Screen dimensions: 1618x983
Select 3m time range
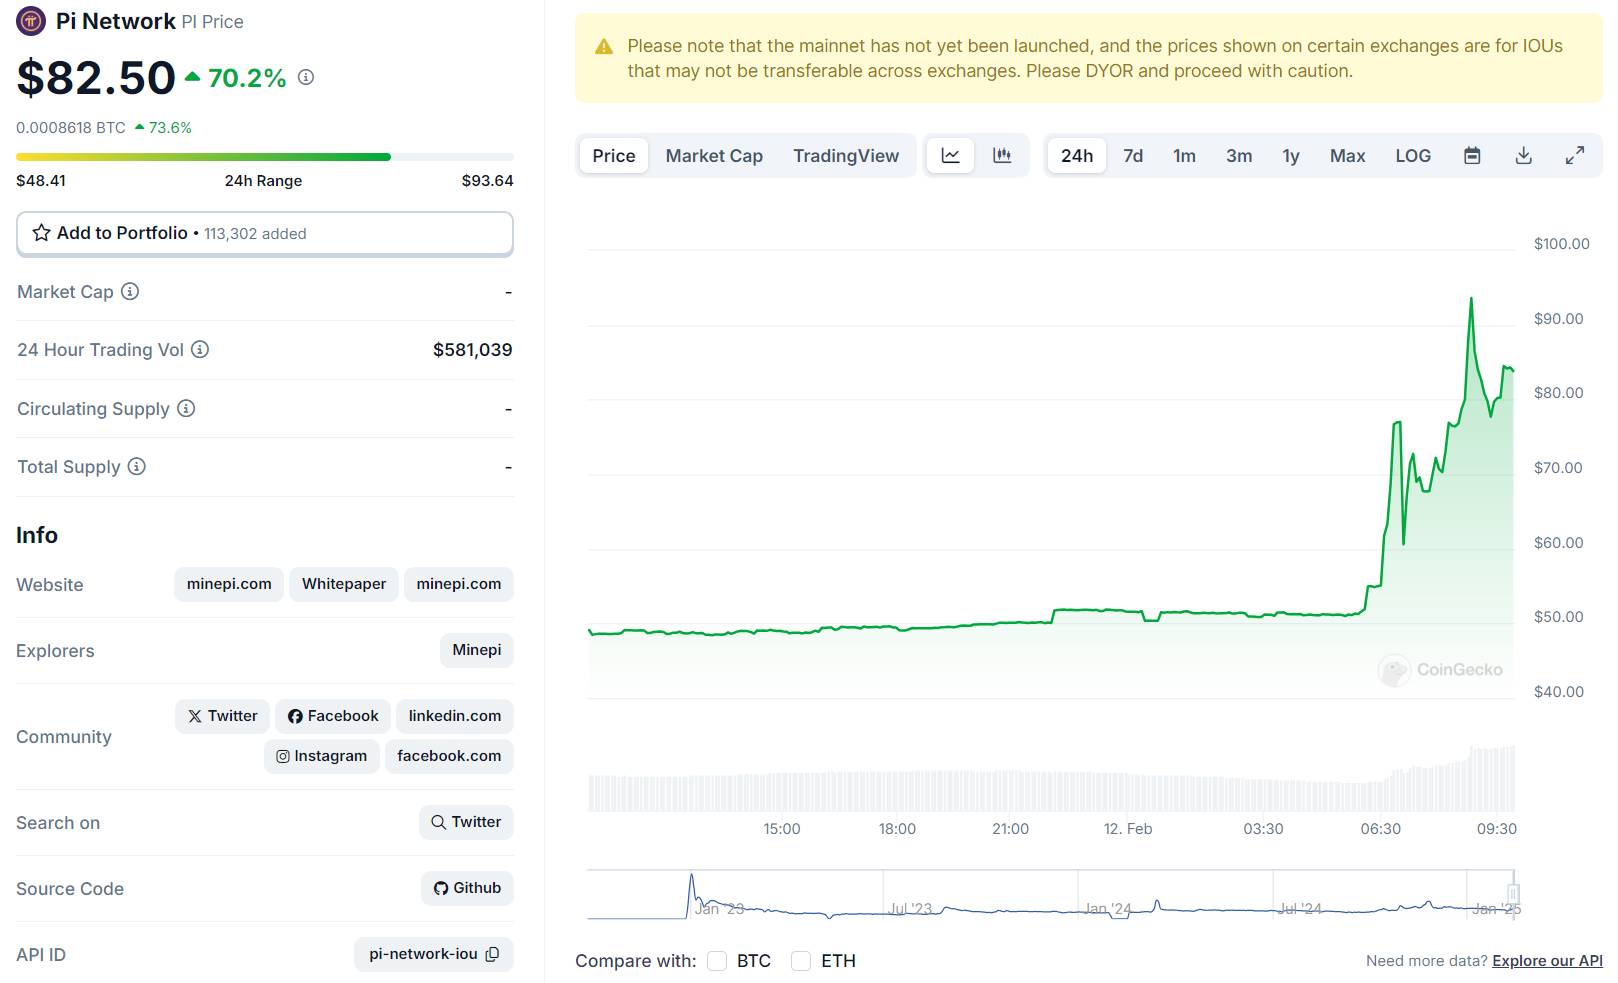pos(1239,156)
